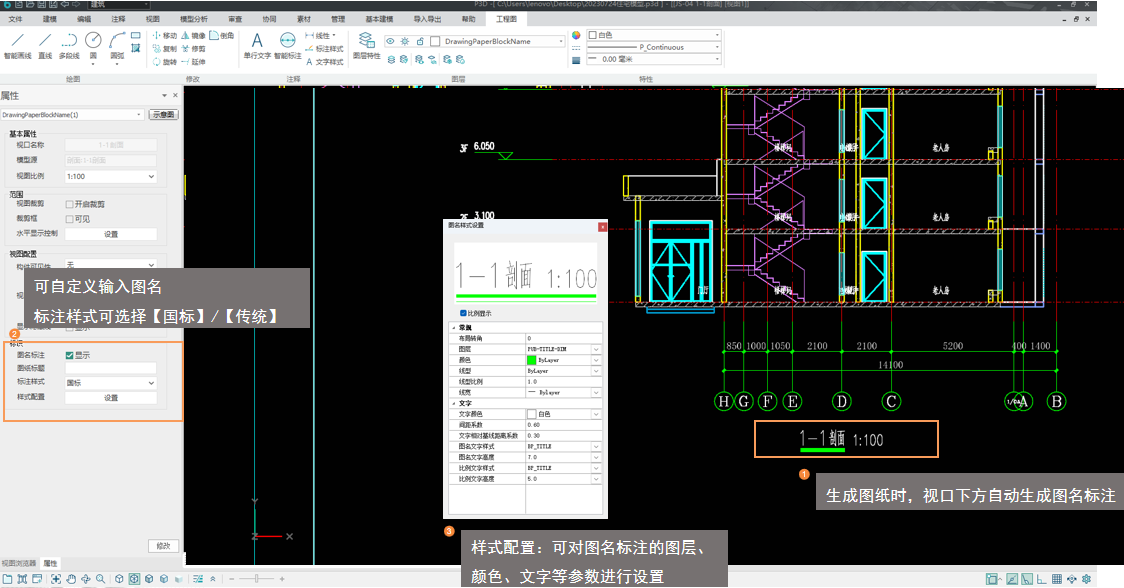The image size is (1124, 588).
Task: Open the 模型分析 ribbon tab
Action: (x=194, y=19)
